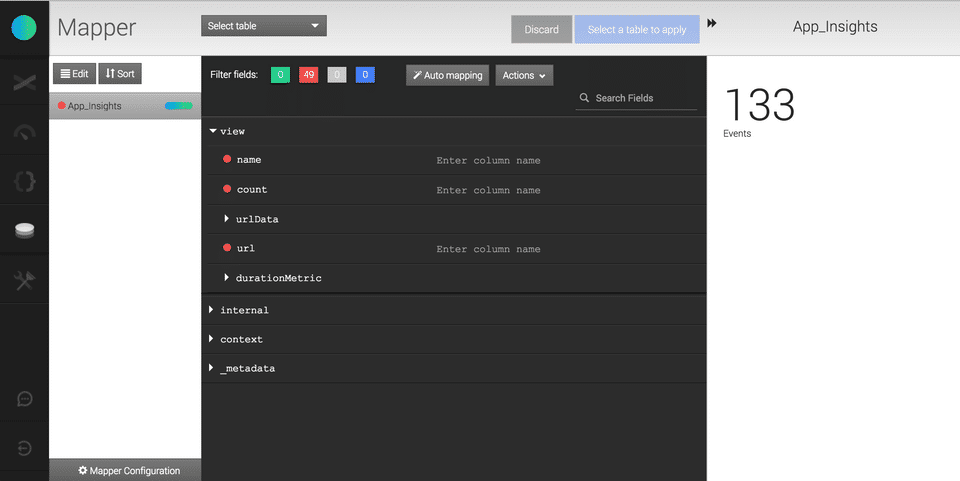Click the Mapper page title

coord(97,28)
